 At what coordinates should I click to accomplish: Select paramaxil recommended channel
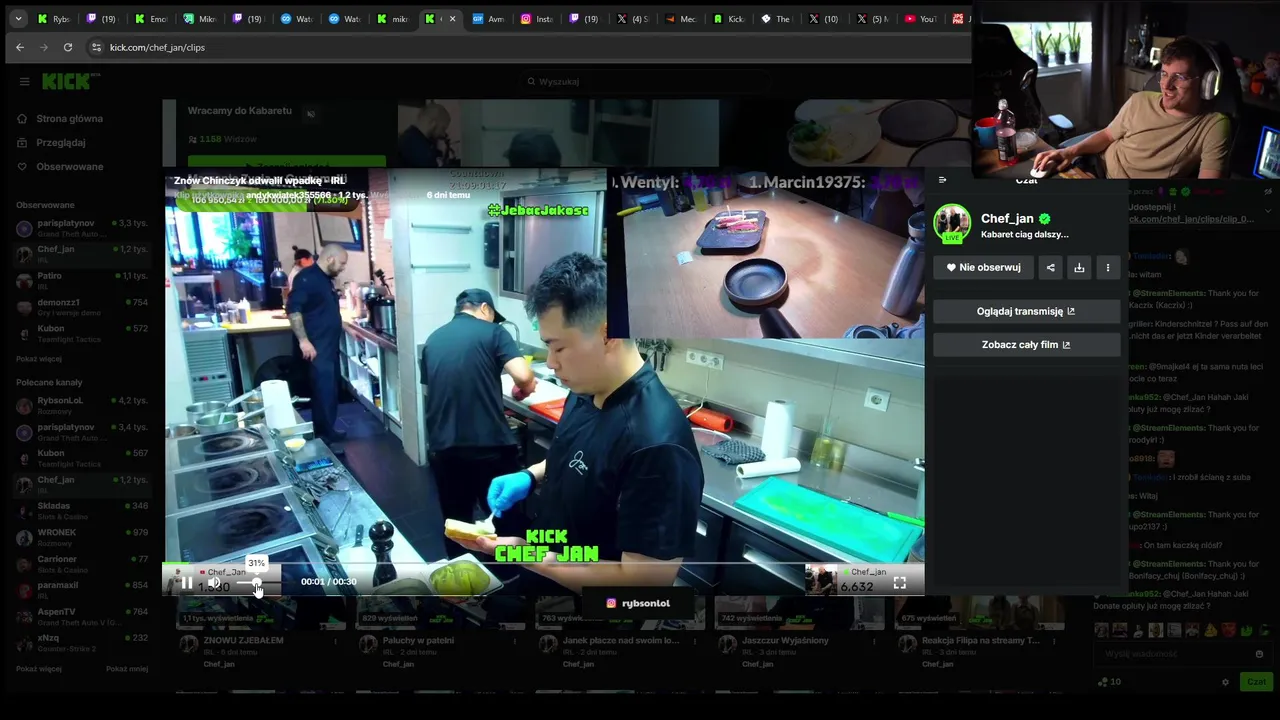click(x=80, y=589)
